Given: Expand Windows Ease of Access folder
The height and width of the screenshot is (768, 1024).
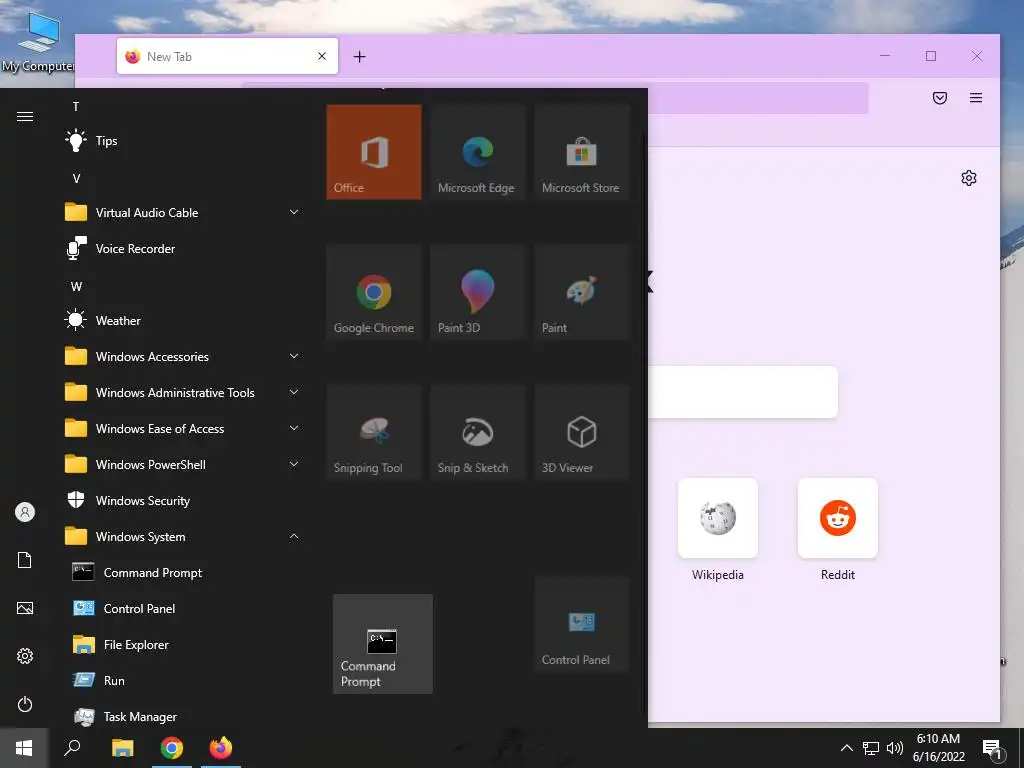Looking at the screenshot, I should (183, 428).
